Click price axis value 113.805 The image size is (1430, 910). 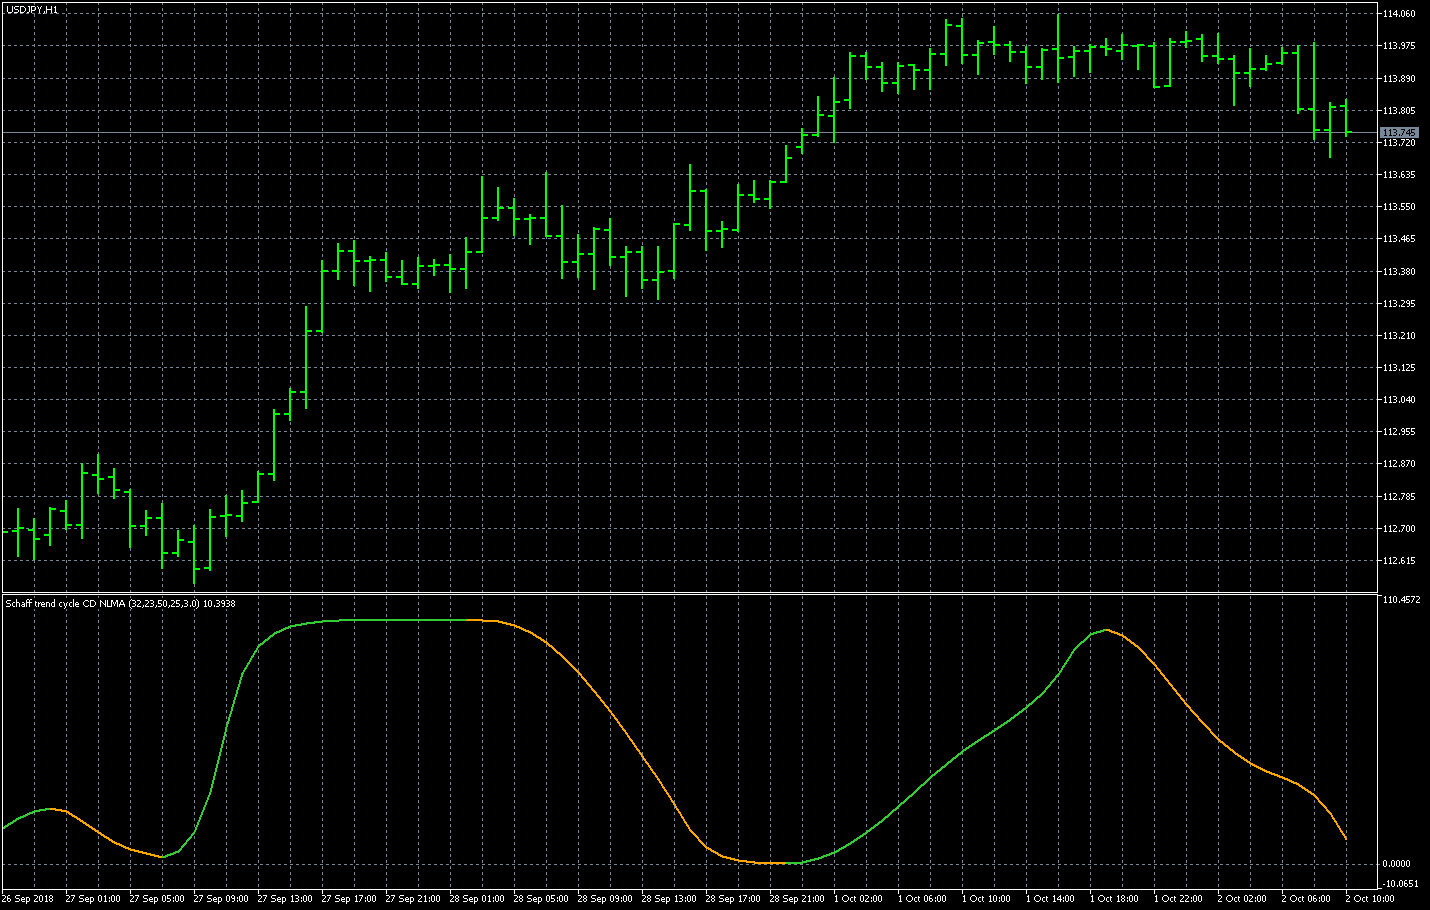tap(1399, 111)
